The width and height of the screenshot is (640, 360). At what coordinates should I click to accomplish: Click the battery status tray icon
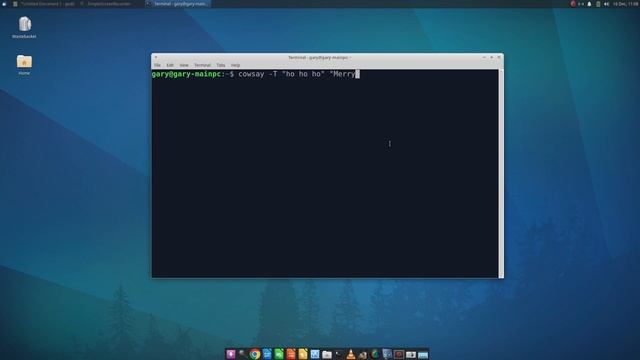point(598,4)
